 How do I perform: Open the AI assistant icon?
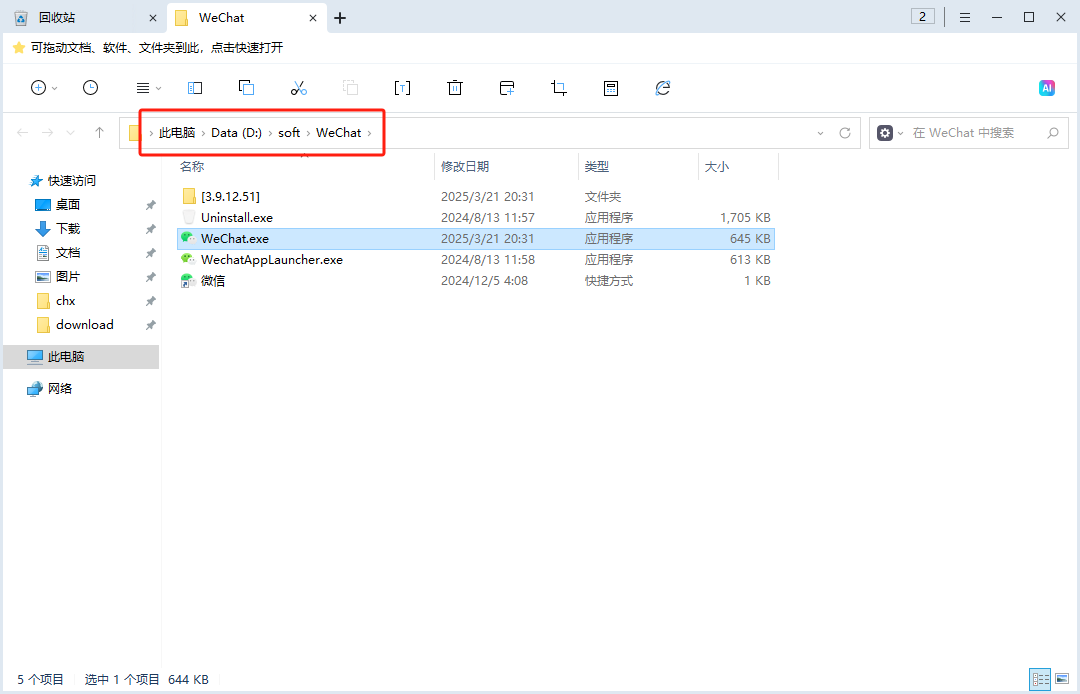click(1047, 87)
